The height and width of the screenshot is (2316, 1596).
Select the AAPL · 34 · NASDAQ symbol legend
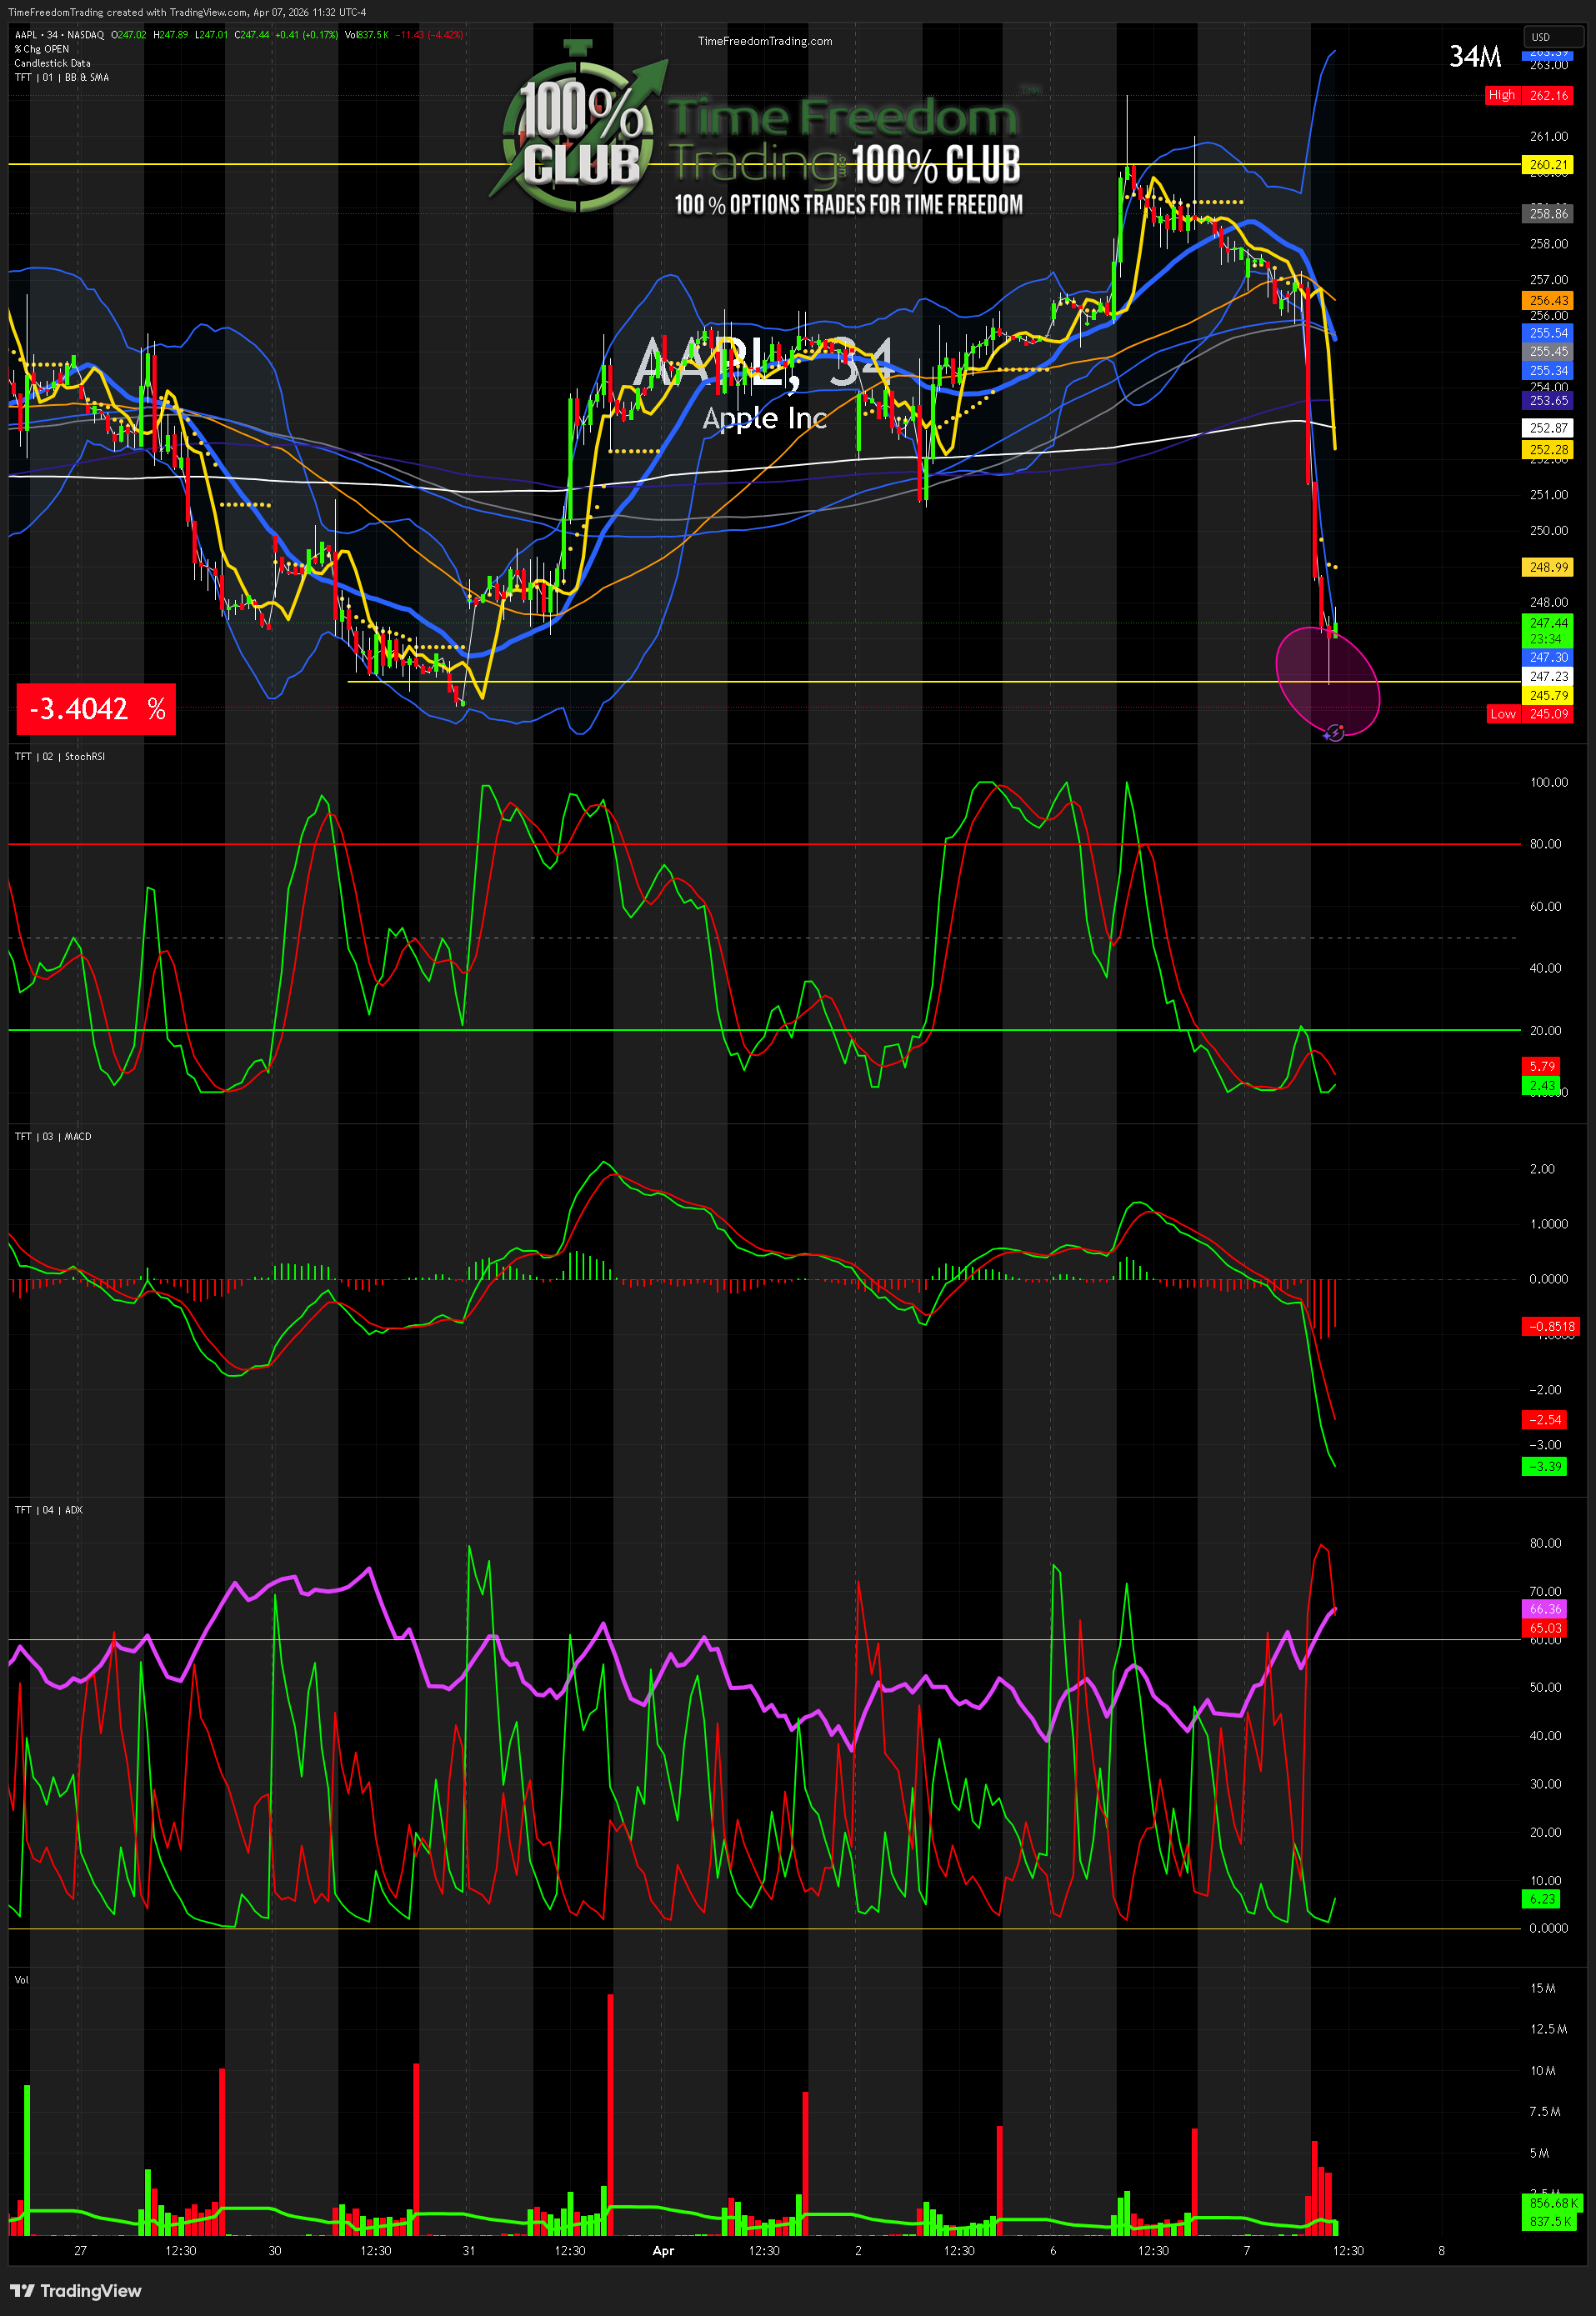[x=59, y=35]
